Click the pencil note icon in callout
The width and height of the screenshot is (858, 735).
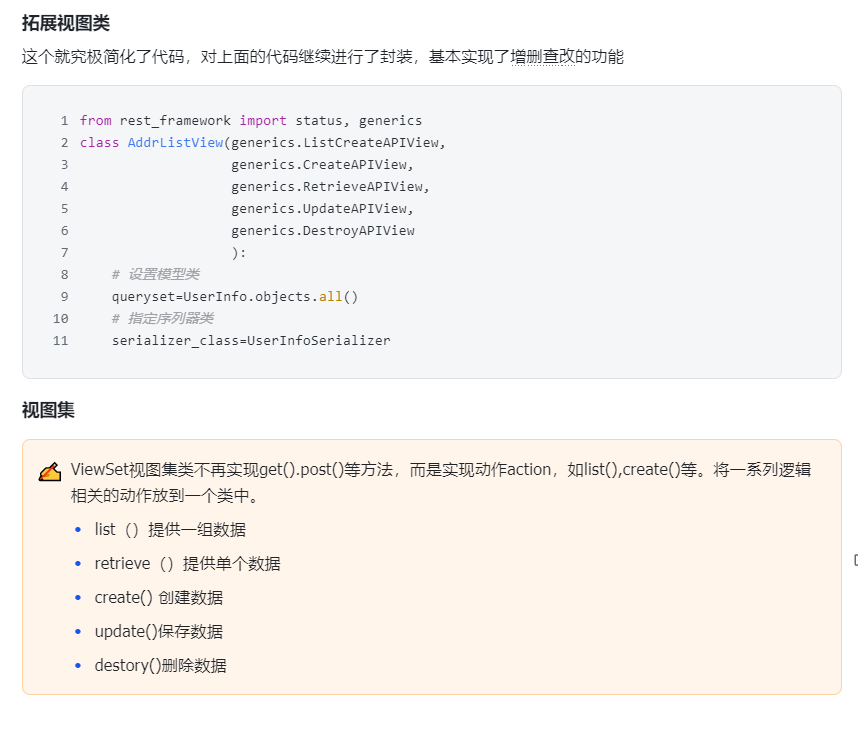coord(50,472)
